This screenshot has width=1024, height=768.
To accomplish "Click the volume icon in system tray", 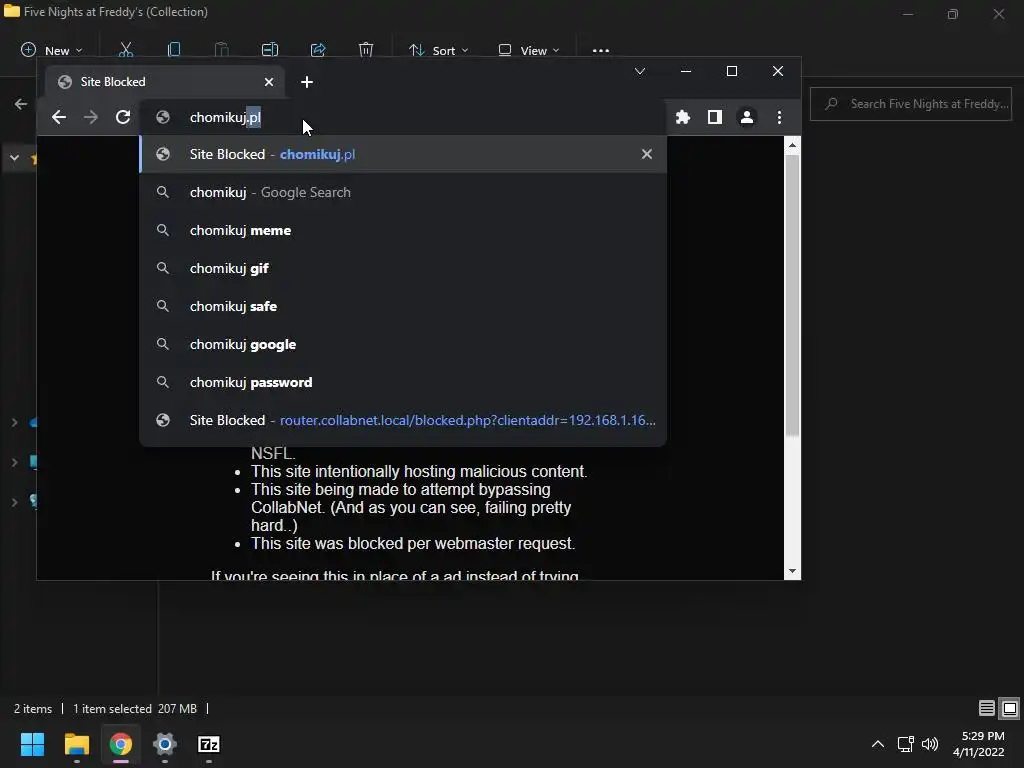I will pos(929,744).
